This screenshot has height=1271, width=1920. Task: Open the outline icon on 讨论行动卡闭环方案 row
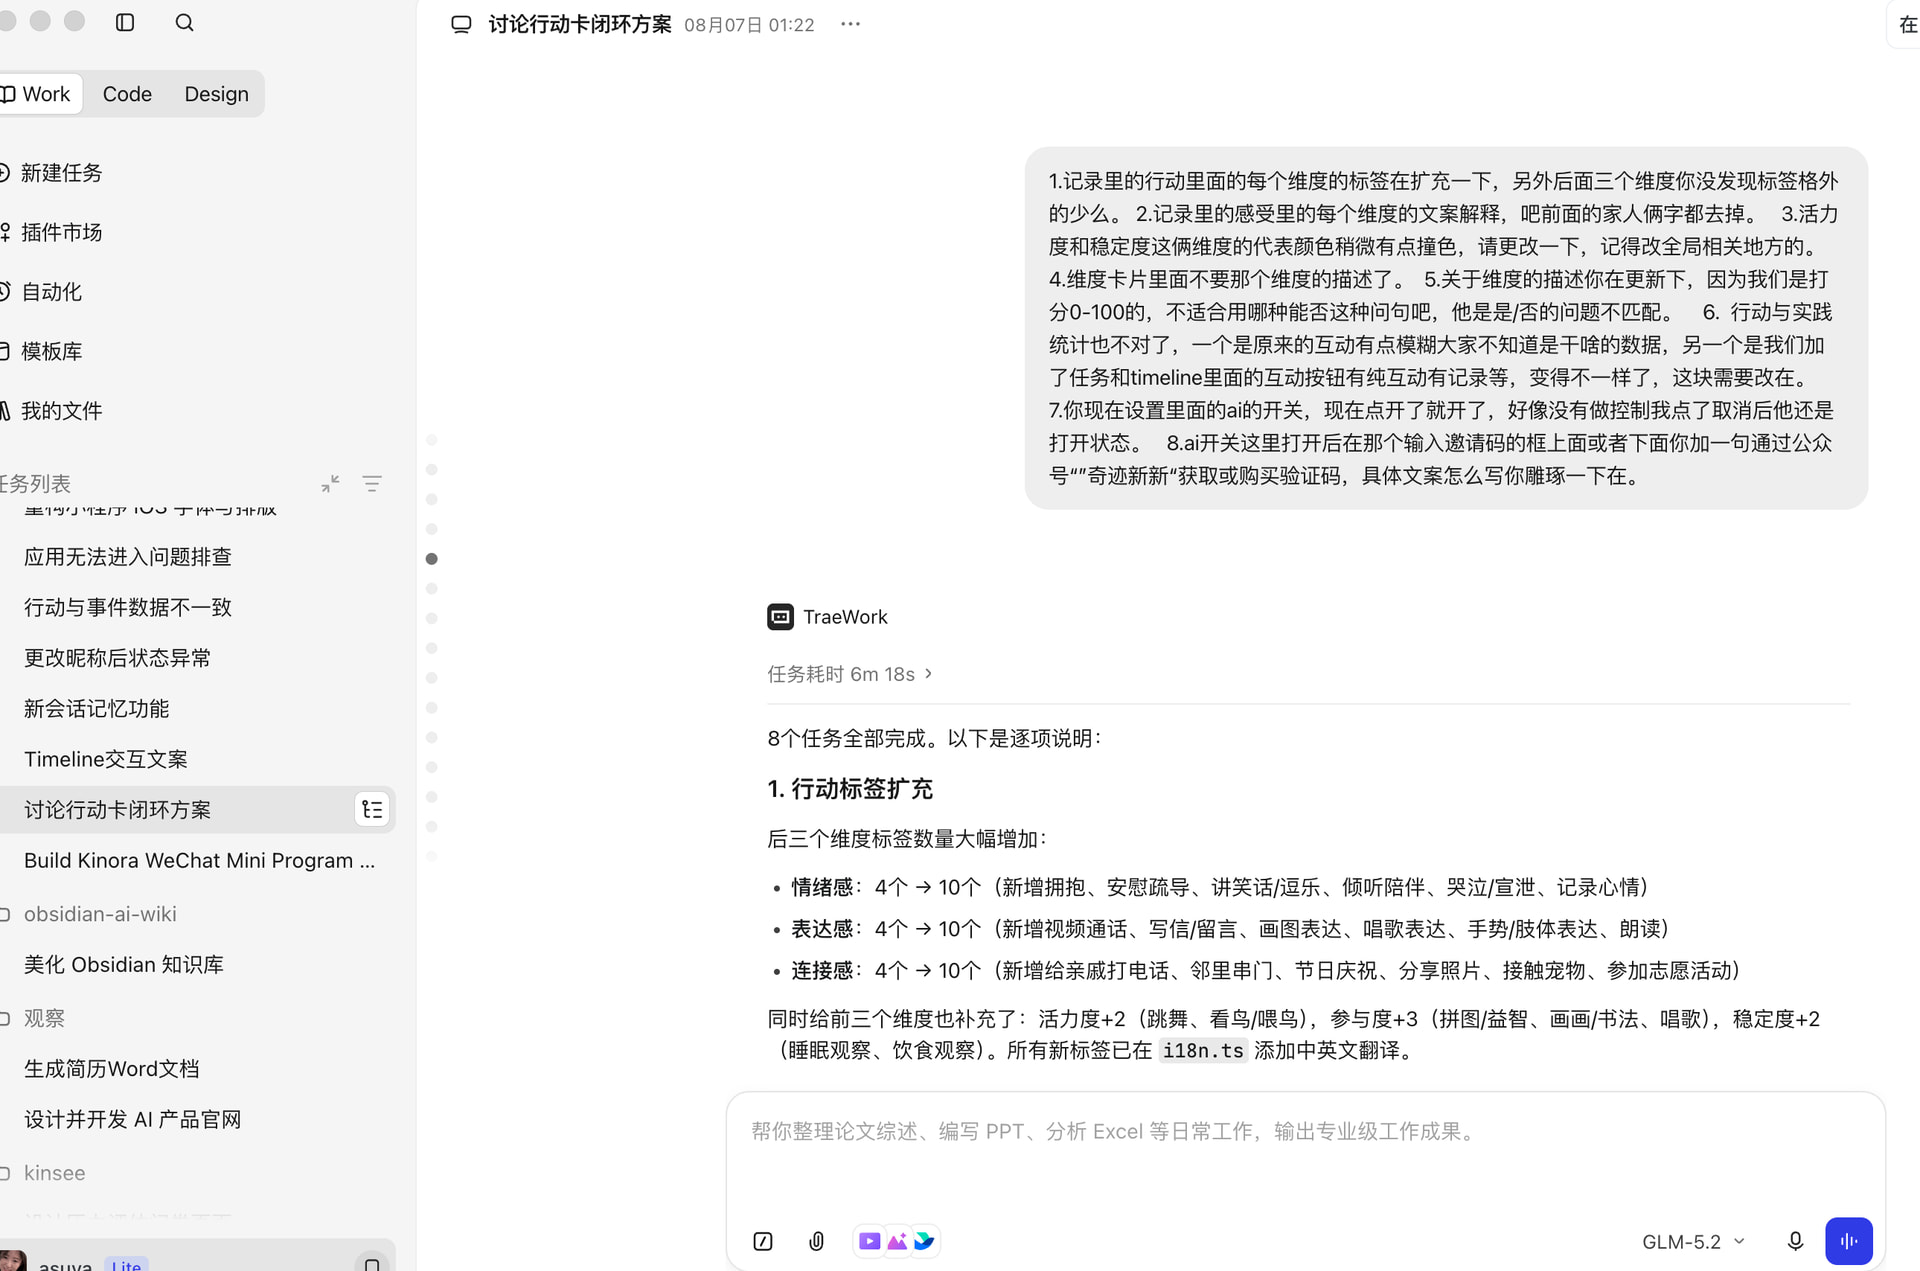pyautogui.click(x=372, y=809)
